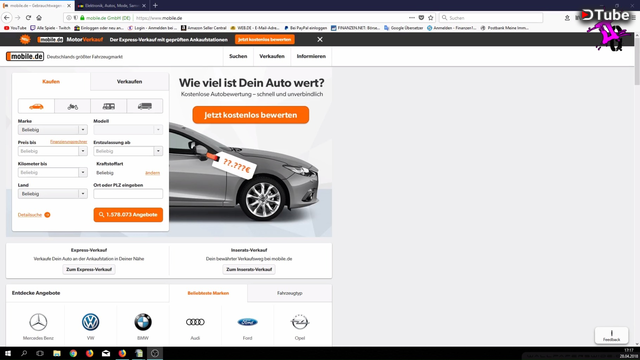Close the MotorVerkauf banner with the X
640x360 pixels.
click(320, 39)
